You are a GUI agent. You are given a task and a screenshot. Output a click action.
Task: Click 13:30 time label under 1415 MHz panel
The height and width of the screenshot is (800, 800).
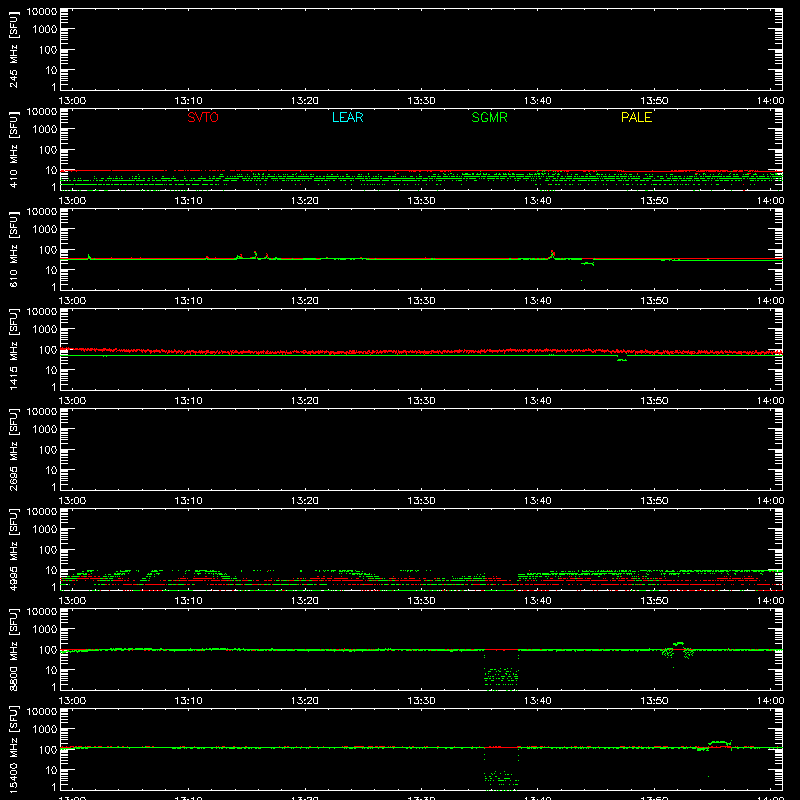point(421,401)
